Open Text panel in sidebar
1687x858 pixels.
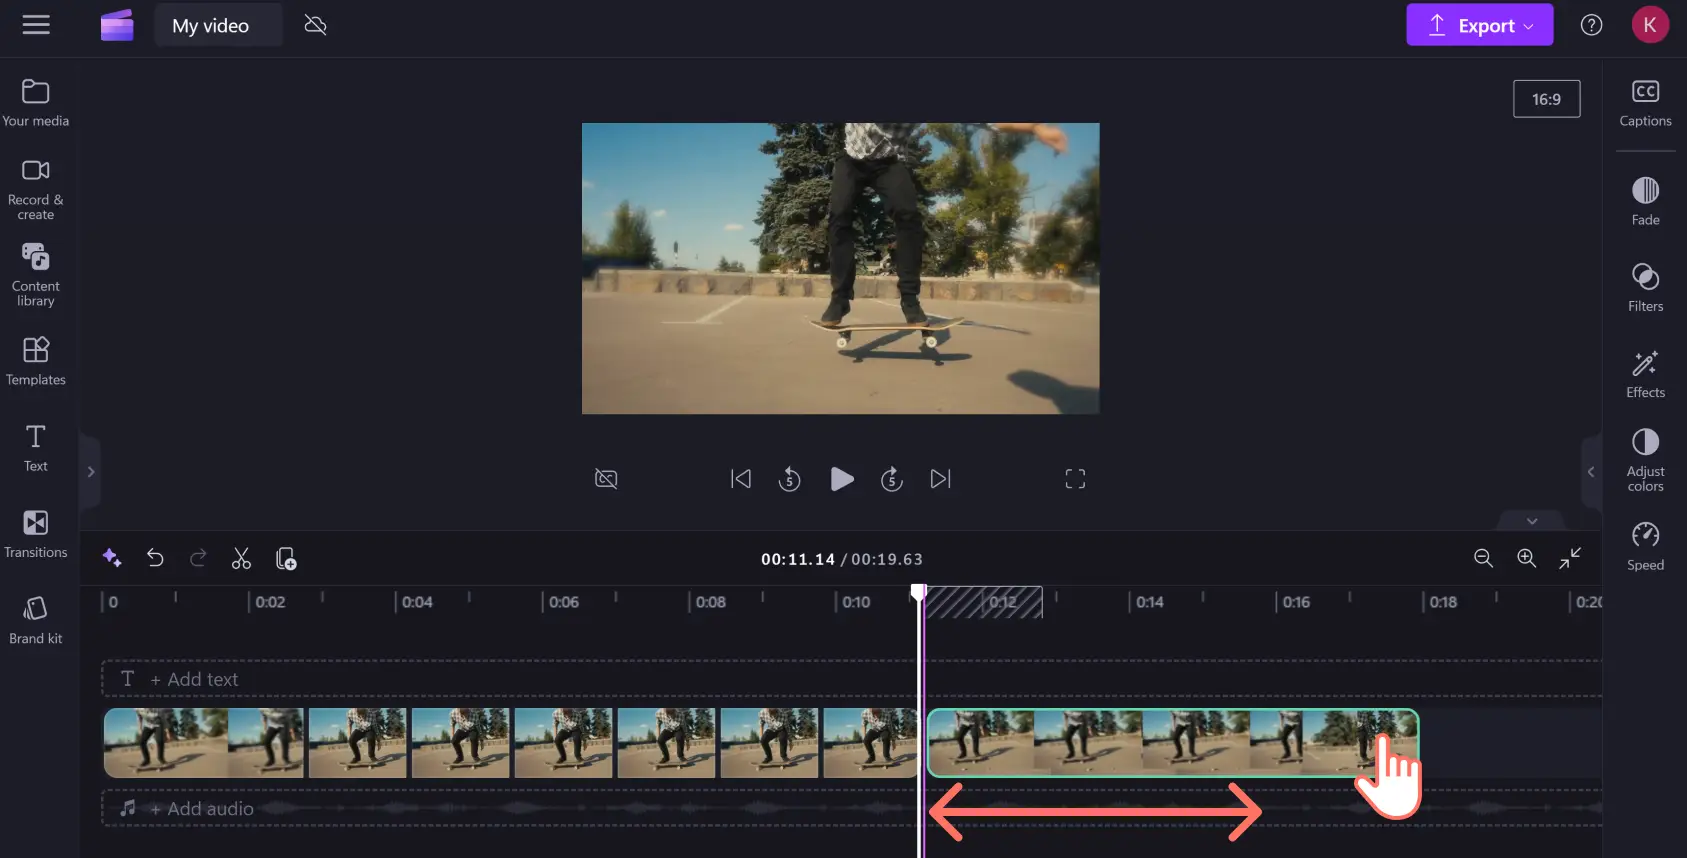tap(36, 448)
